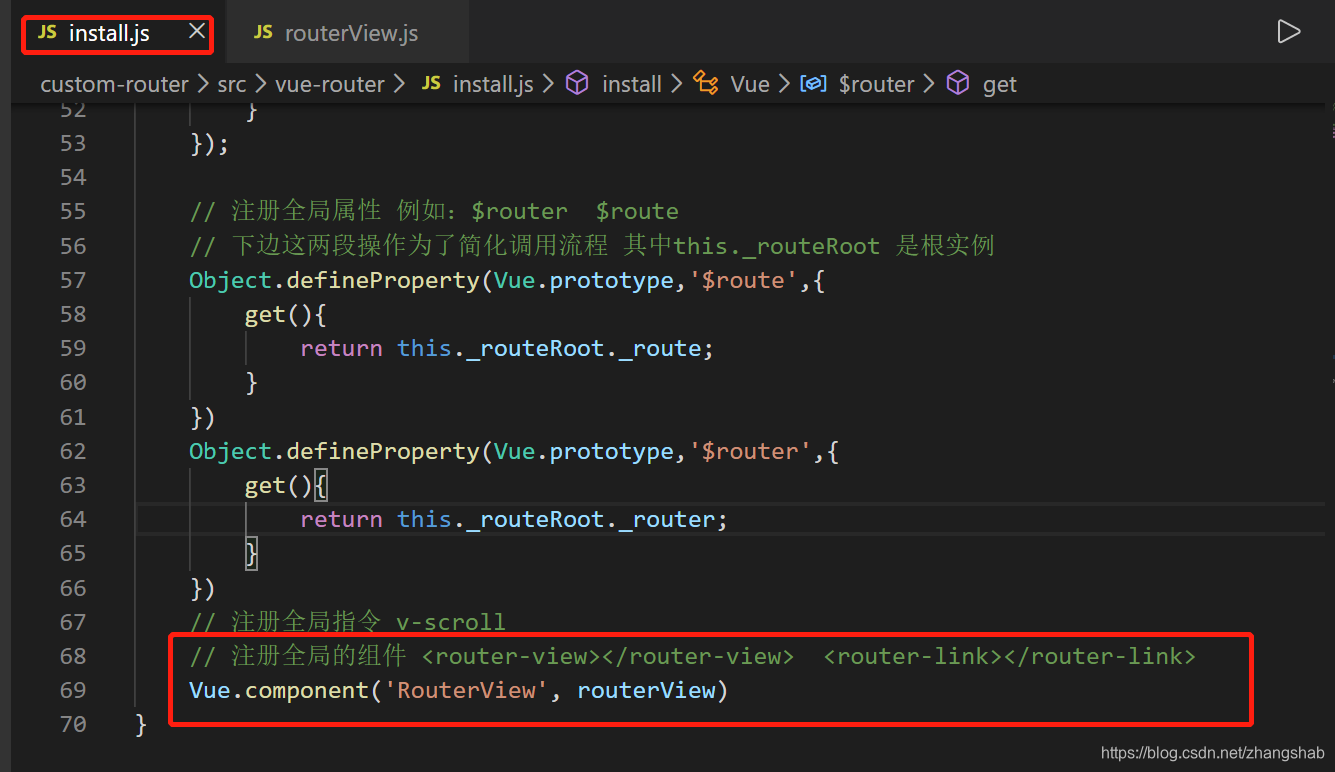Click the return keyword on line 59

[341, 348]
